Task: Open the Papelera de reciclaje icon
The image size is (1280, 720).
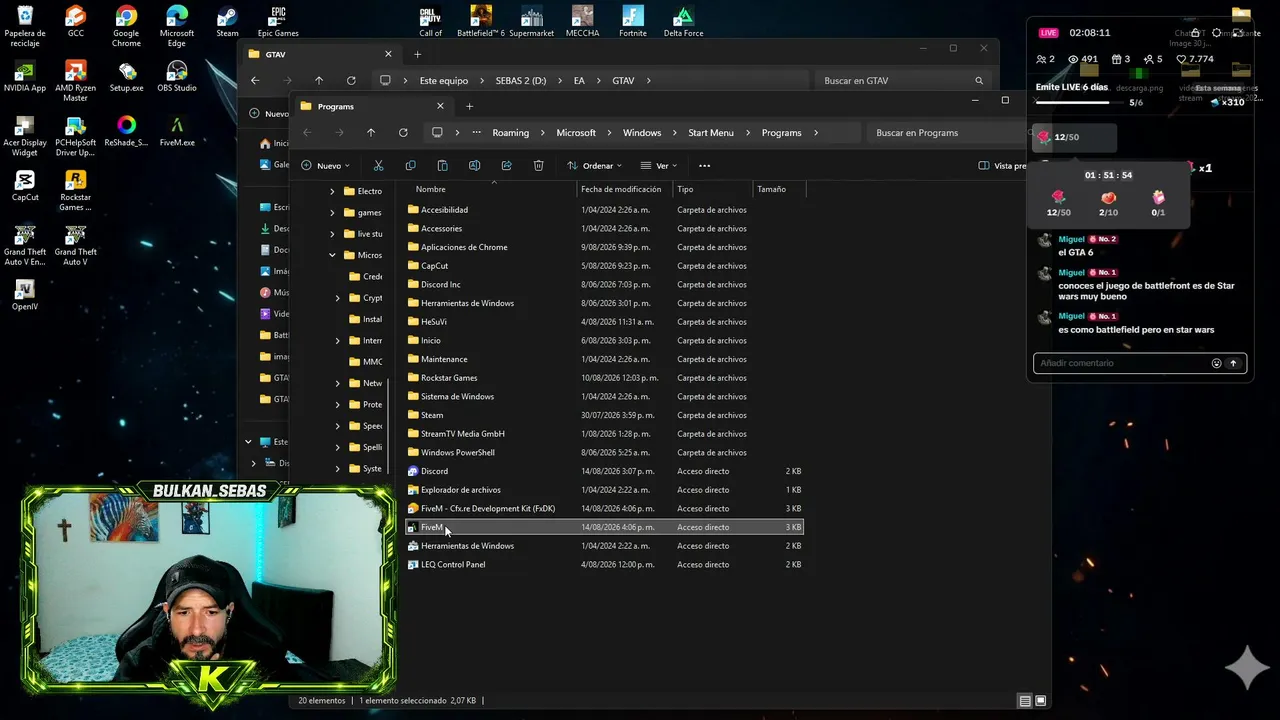Action: [x=25, y=26]
